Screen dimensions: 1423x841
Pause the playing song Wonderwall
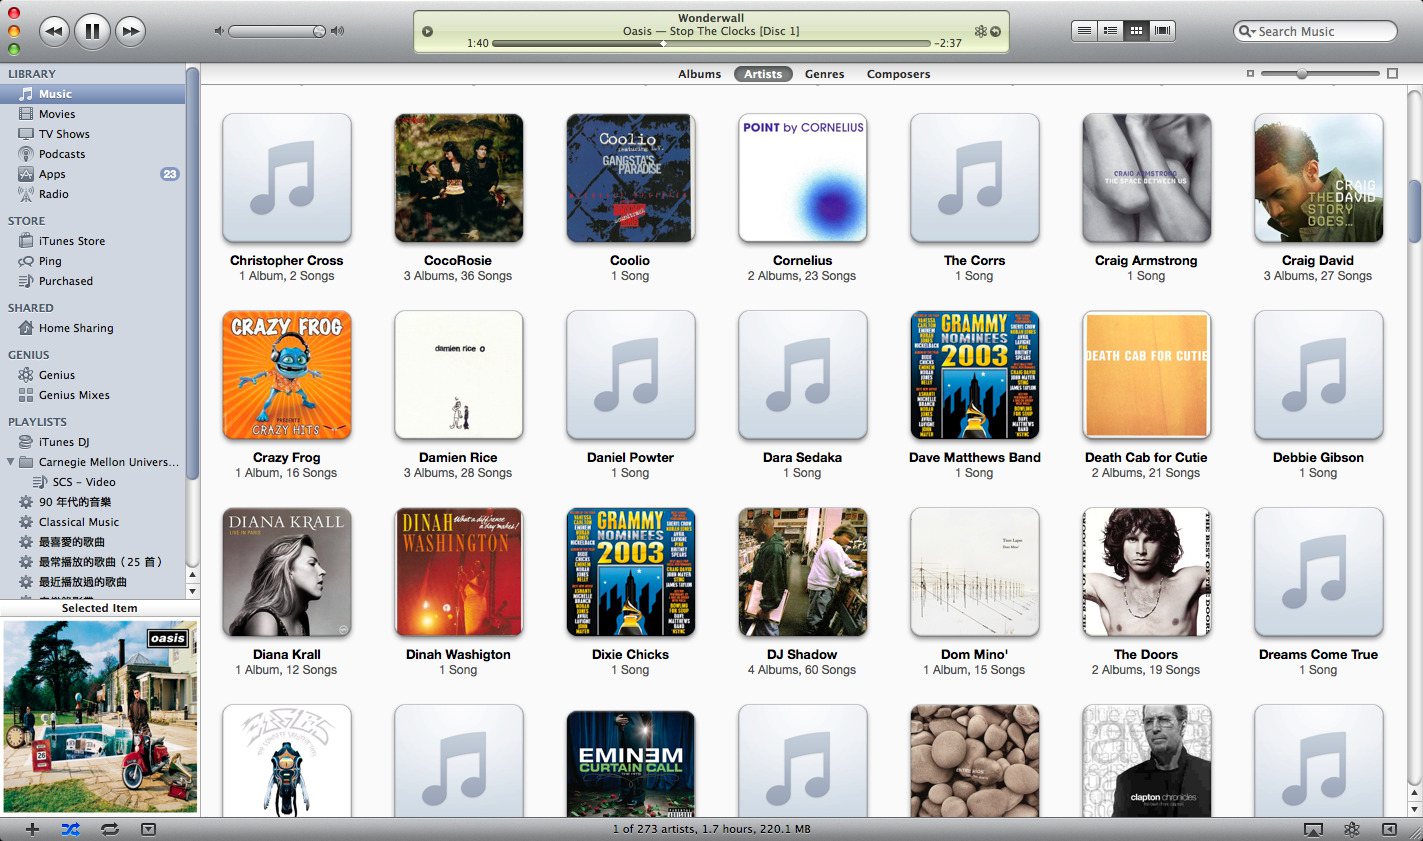coord(92,31)
